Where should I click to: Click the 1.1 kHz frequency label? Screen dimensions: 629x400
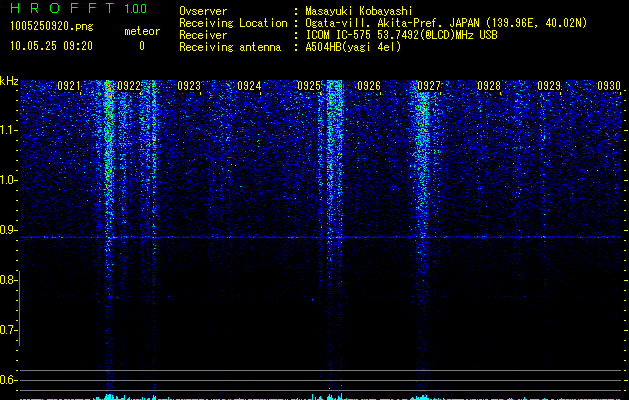coord(8,130)
